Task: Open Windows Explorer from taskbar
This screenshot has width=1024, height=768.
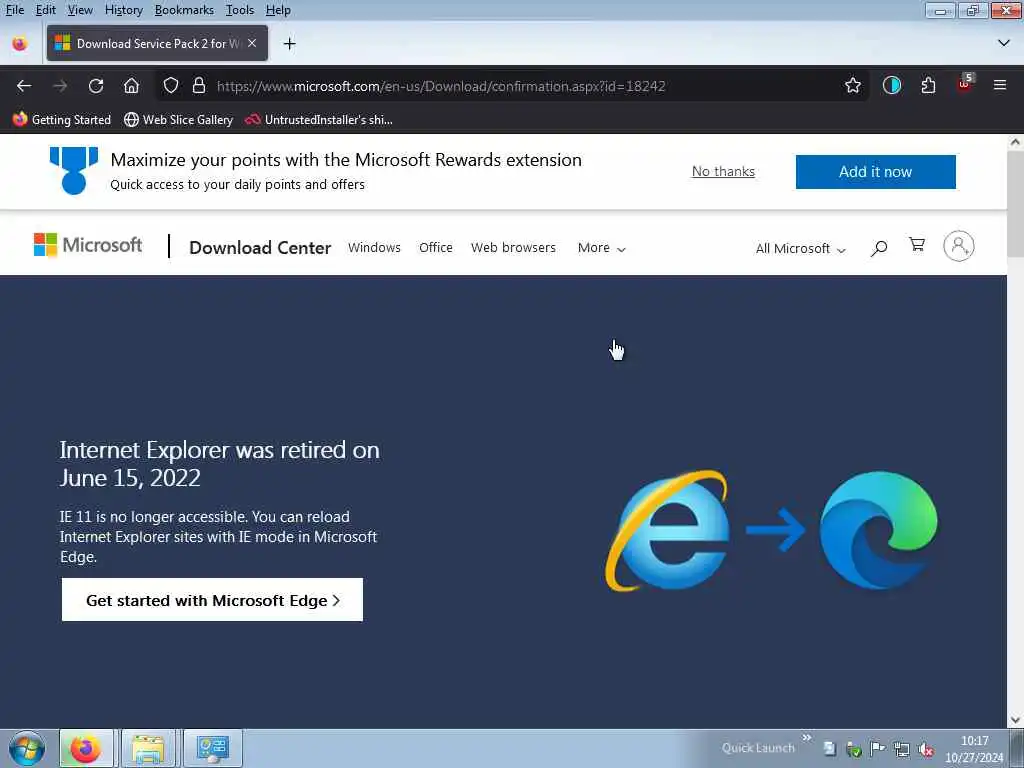Action: point(148,748)
